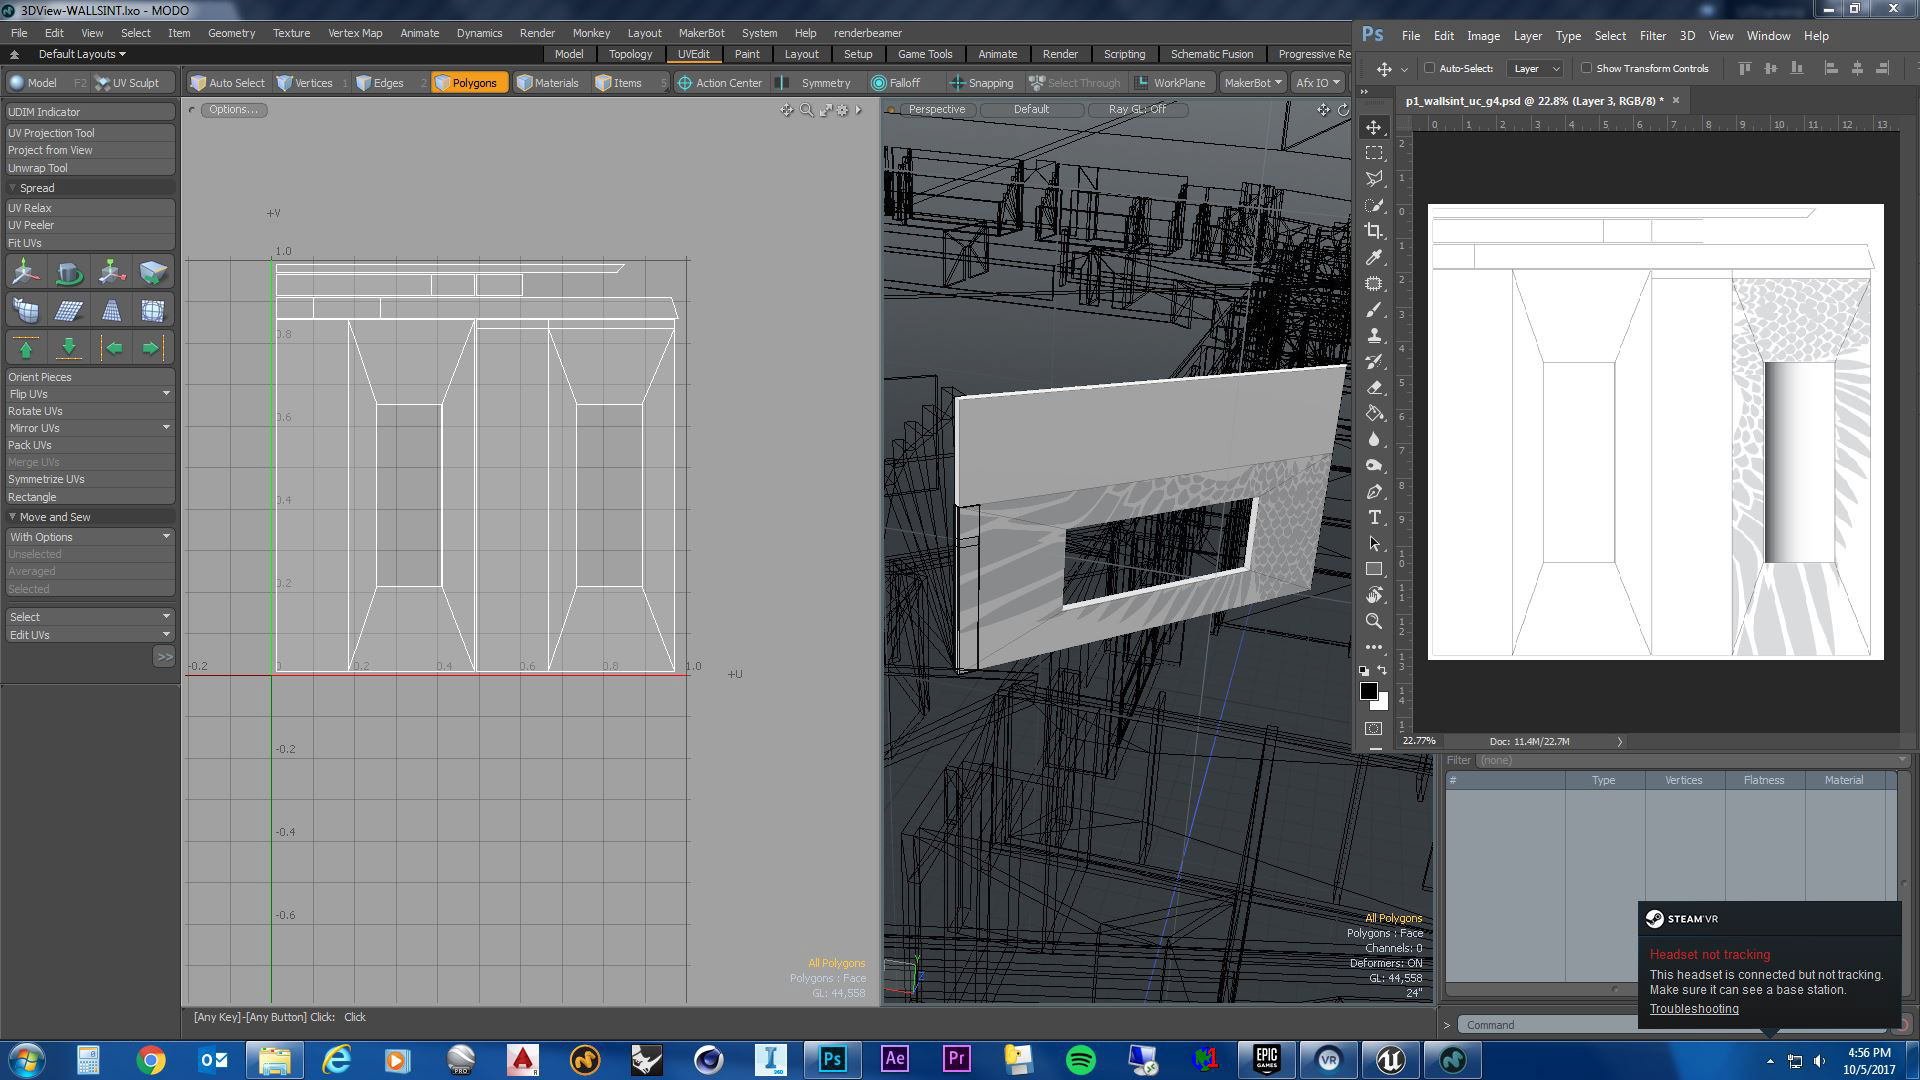Click the green move UVs up arrow

click(x=26, y=348)
